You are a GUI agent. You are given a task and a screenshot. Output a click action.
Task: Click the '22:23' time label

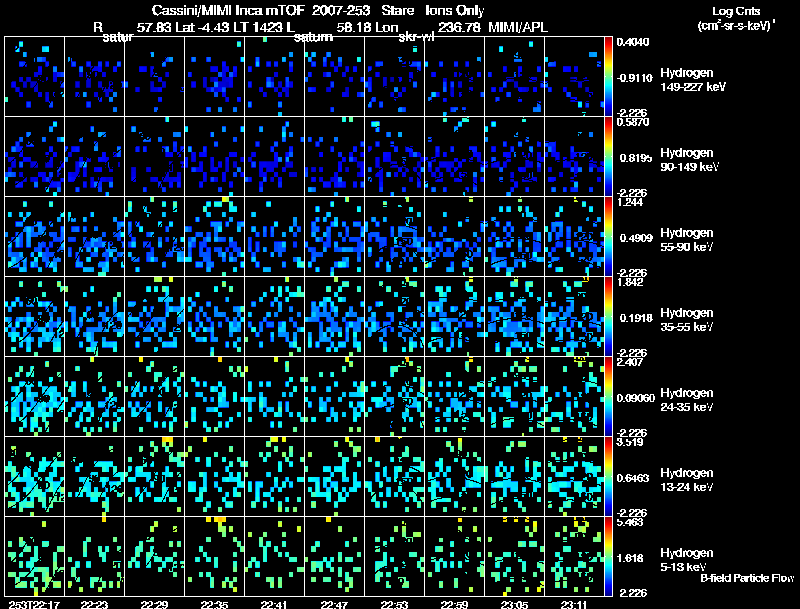click(x=94, y=604)
